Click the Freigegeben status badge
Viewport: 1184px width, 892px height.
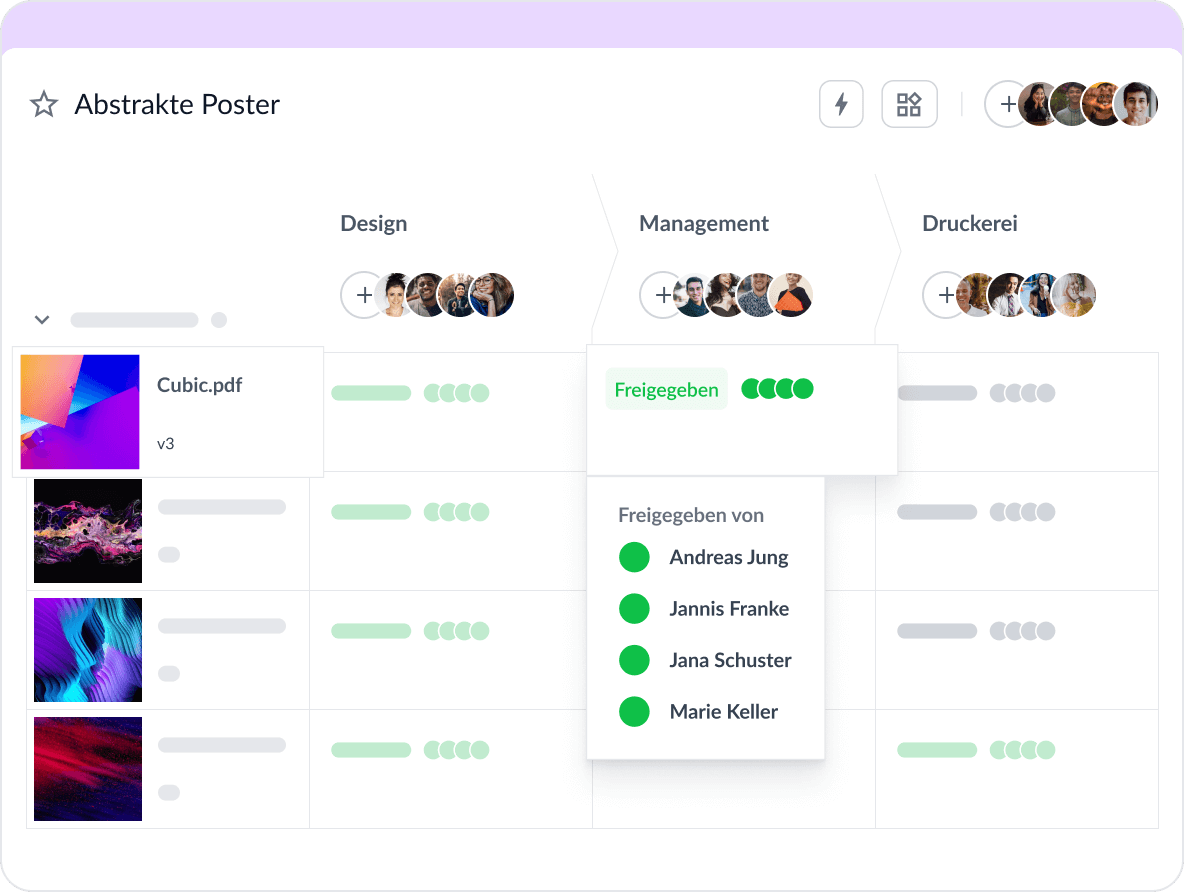point(666,389)
